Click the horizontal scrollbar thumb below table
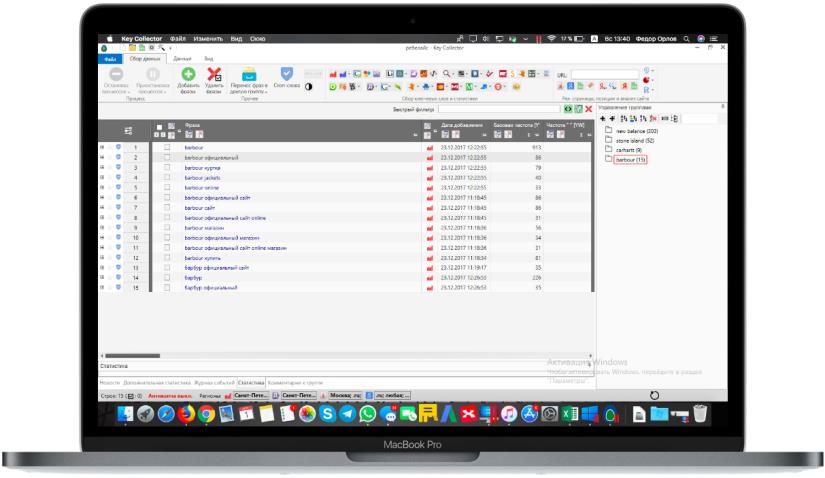The width and height of the screenshot is (825, 478). click(132, 356)
